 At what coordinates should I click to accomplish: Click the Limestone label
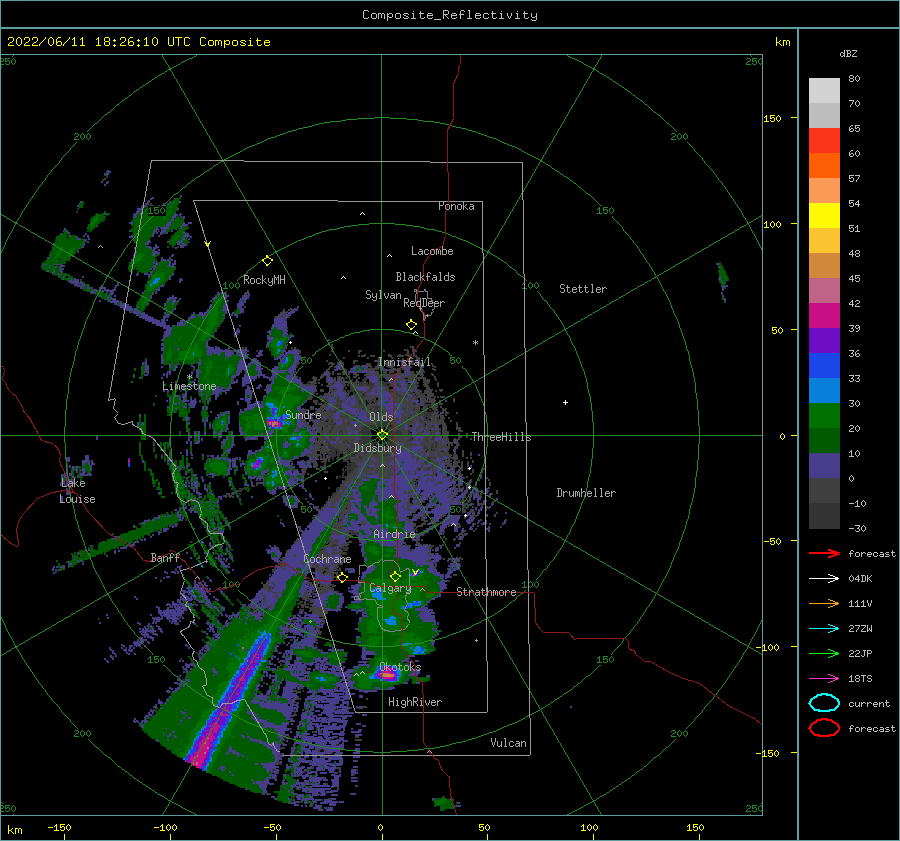pyautogui.click(x=189, y=386)
